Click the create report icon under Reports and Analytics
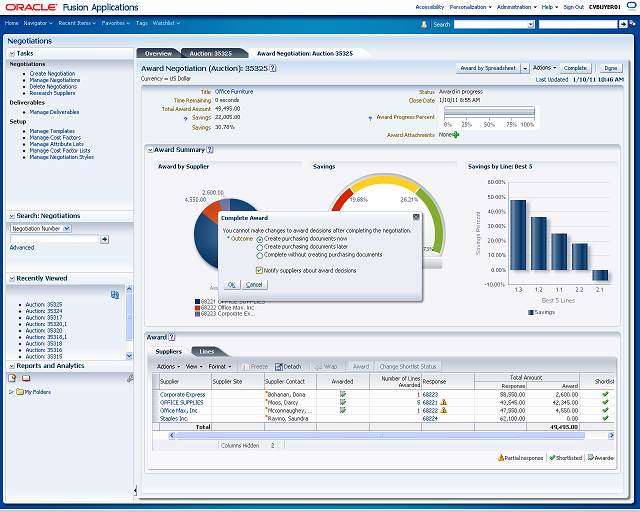The width and height of the screenshot is (640, 512). pos(12,378)
